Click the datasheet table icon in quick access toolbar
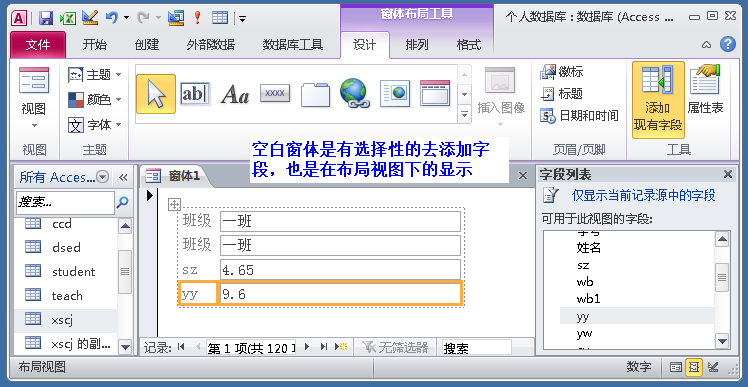This screenshot has width=748, height=387. point(220,18)
